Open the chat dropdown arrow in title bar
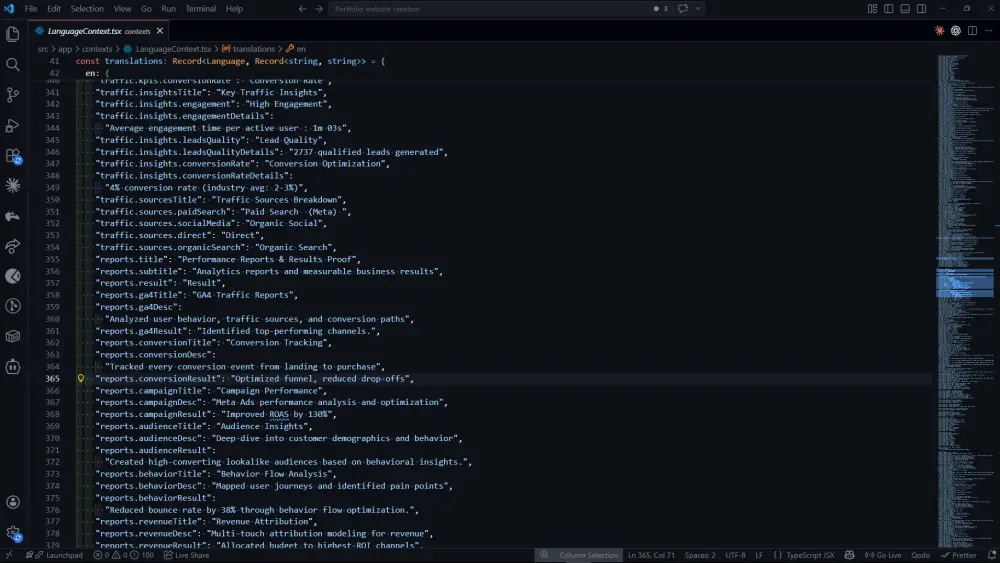 tap(698, 9)
